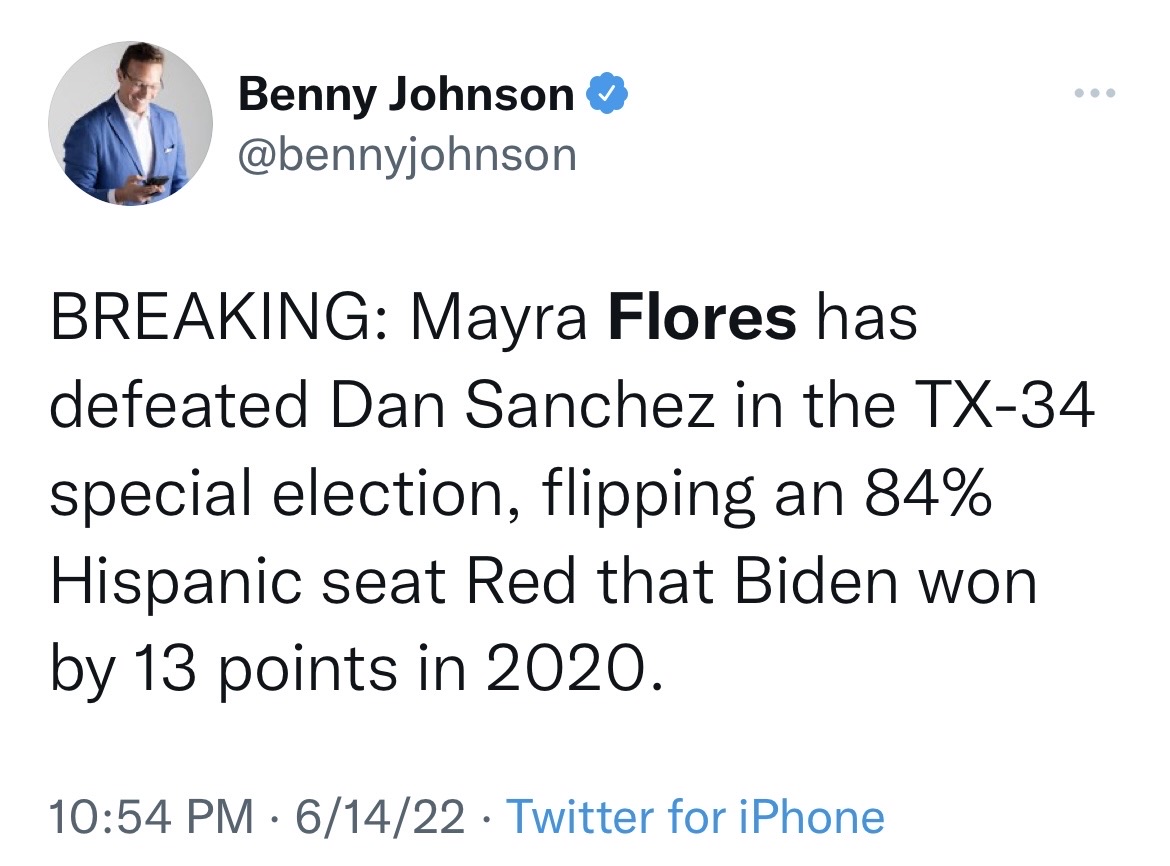Click the Twitter for iPhone source link

point(695,816)
